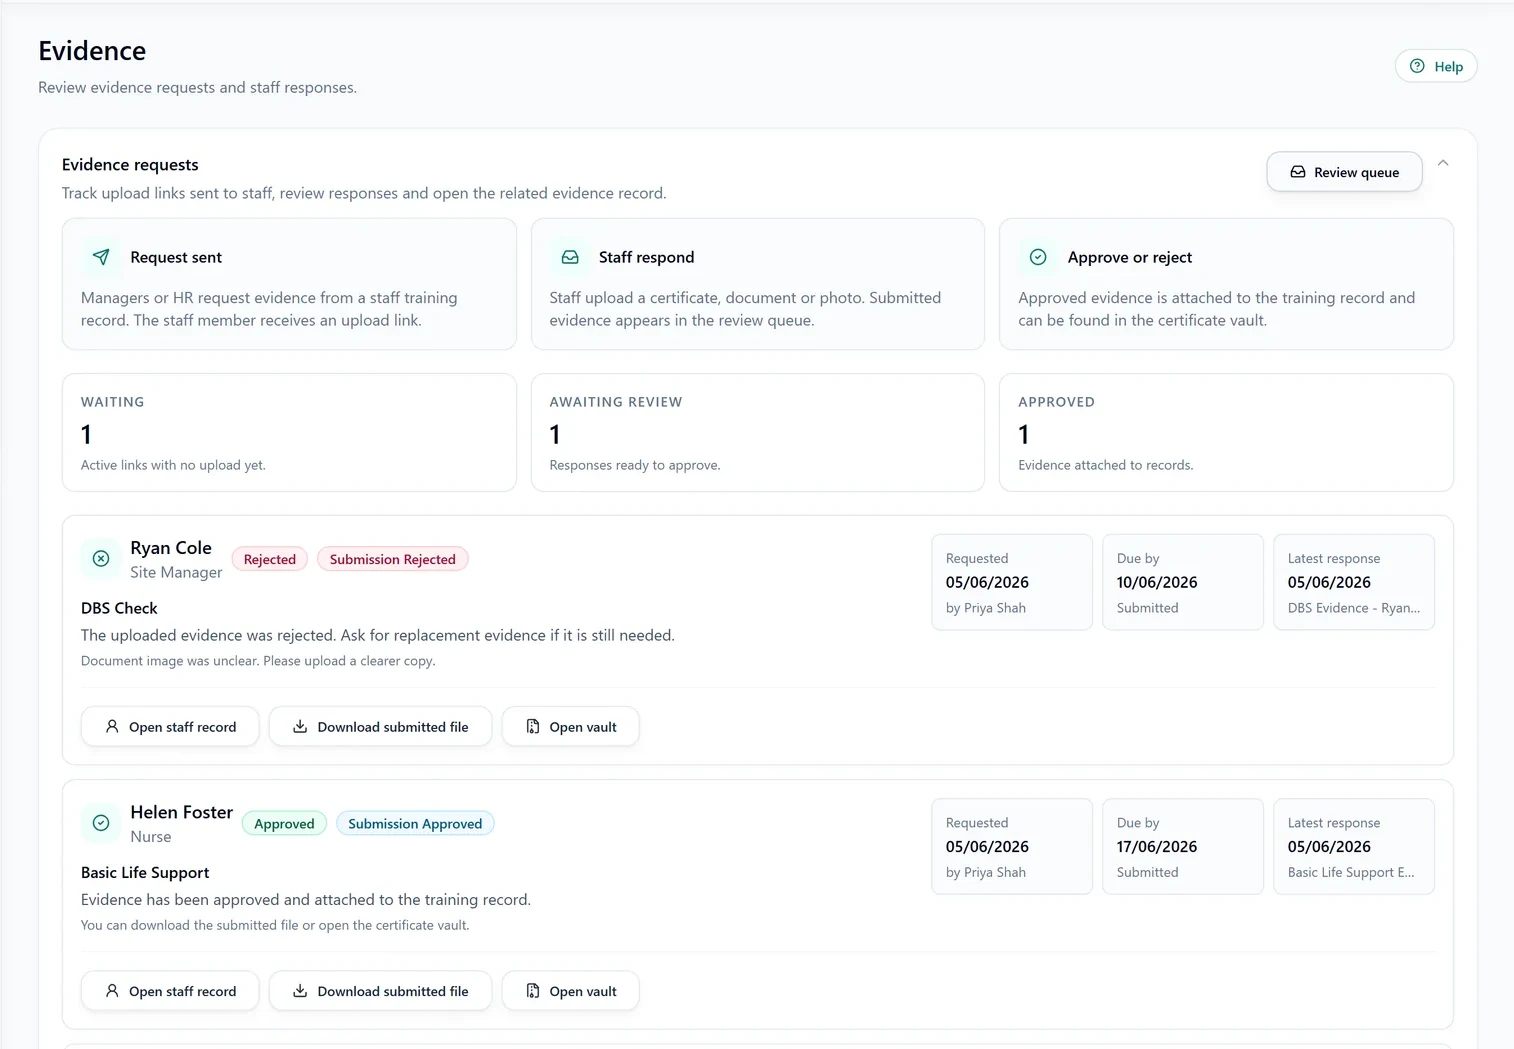Image resolution: width=1514 pixels, height=1049 pixels.
Task: Click the 'Basic Life Support E...' latest response
Action: point(1351,872)
